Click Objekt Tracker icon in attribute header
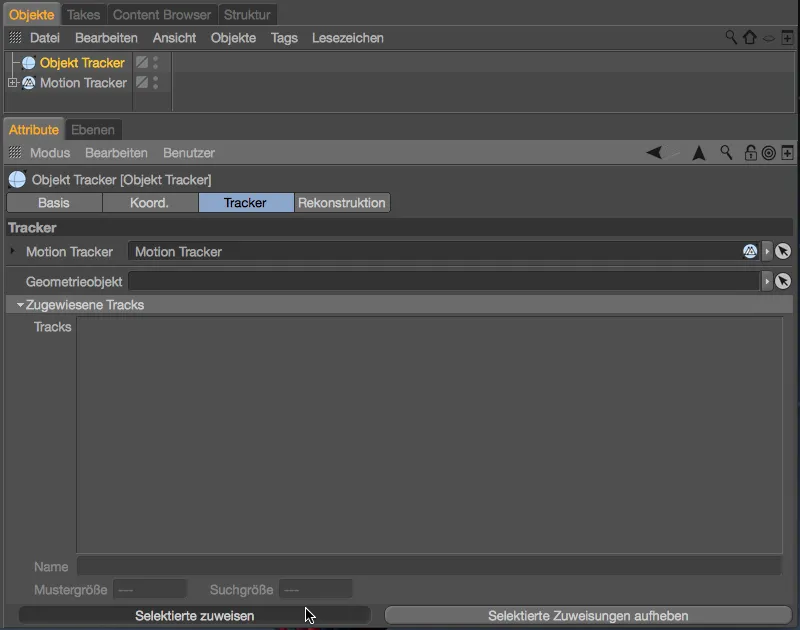The height and width of the screenshot is (630, 800). (17, 180)
